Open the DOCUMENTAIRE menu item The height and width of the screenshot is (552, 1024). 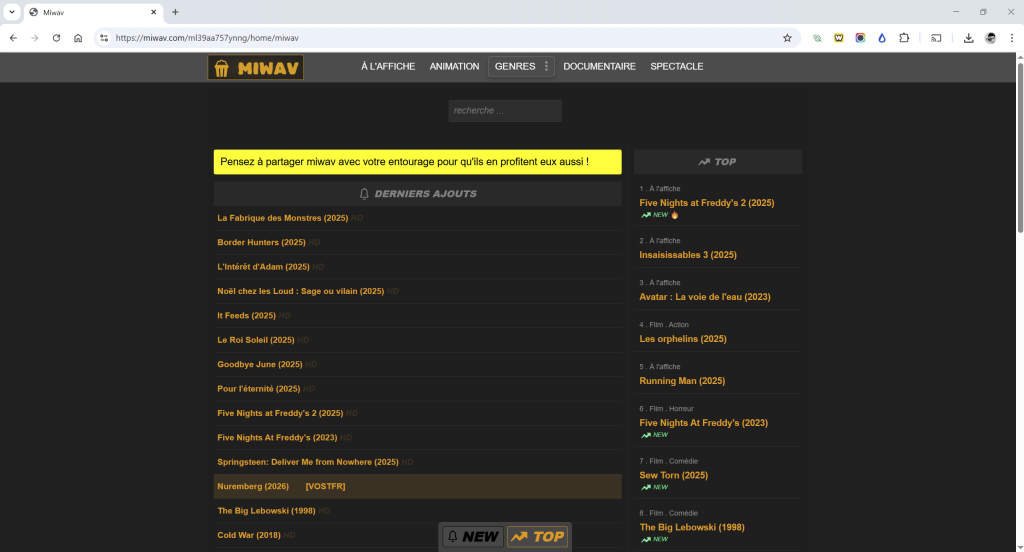click(599, 66)
